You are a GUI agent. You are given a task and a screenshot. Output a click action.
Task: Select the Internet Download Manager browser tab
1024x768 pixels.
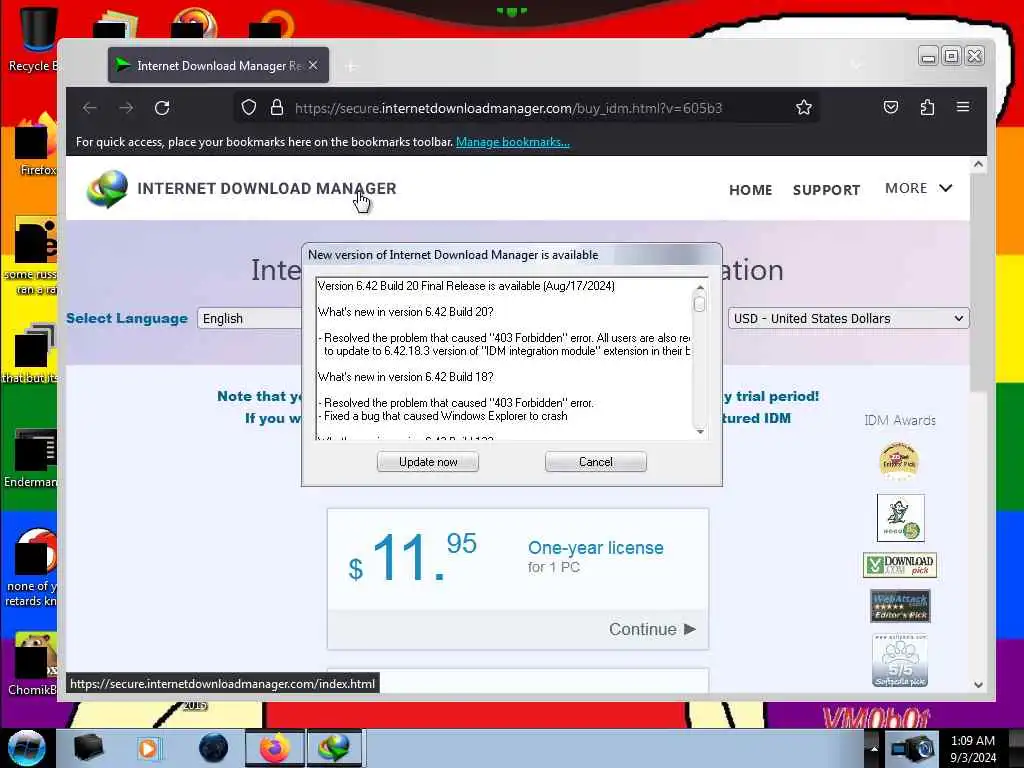[x=218, y=65]
